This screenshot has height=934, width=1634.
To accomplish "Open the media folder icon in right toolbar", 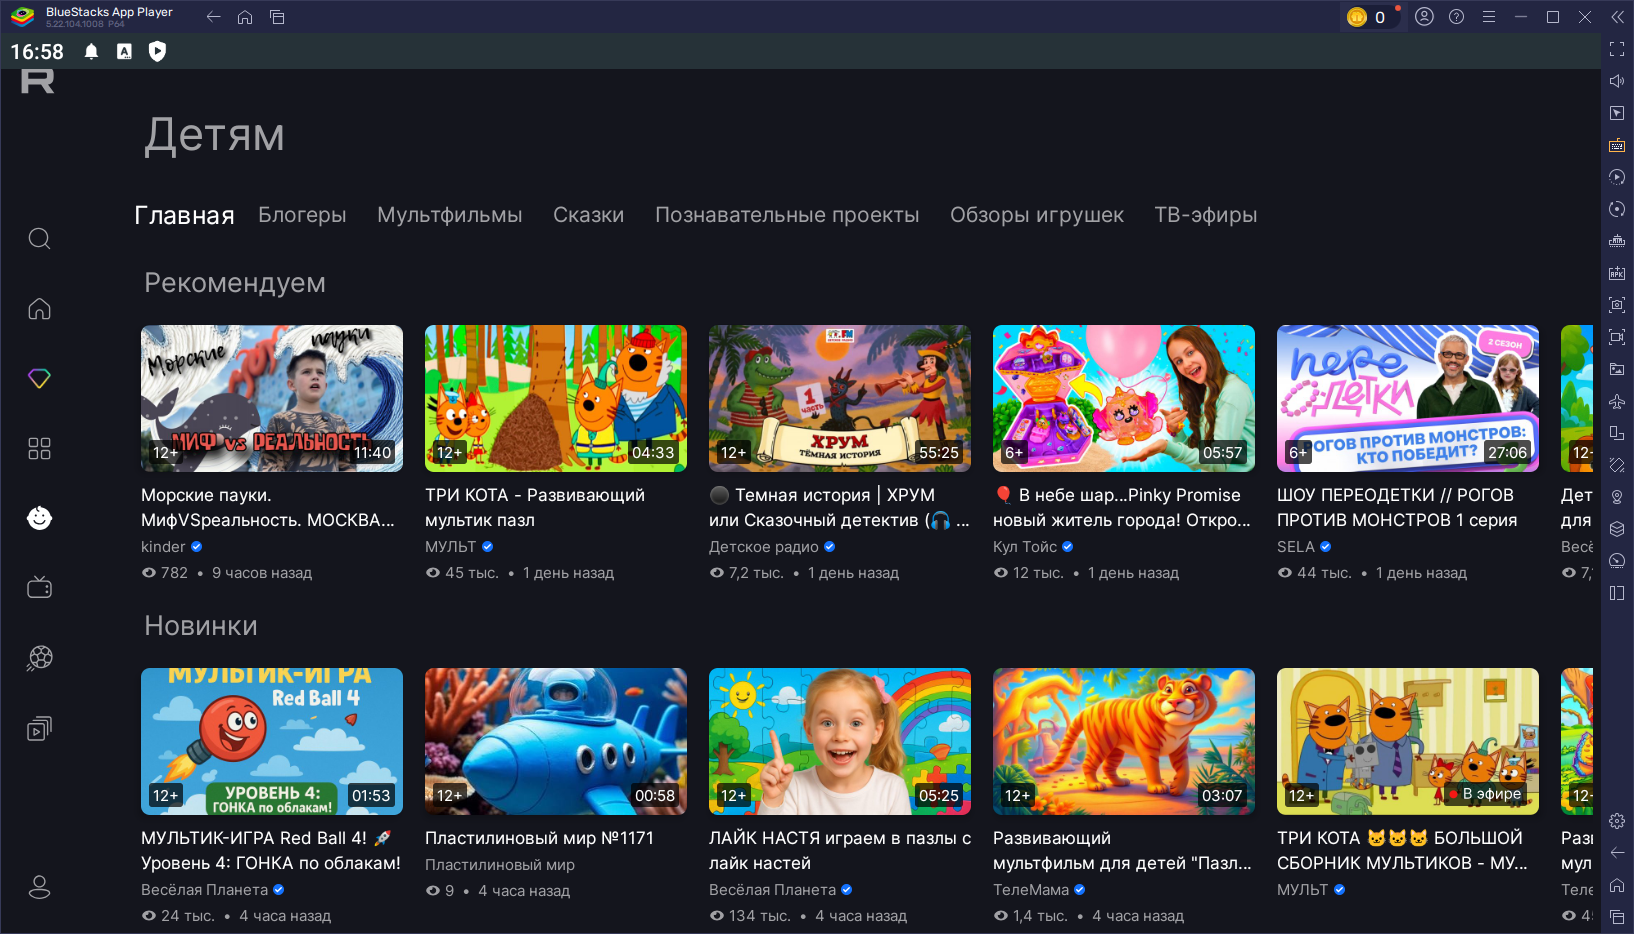I will tap(1617, 369).
